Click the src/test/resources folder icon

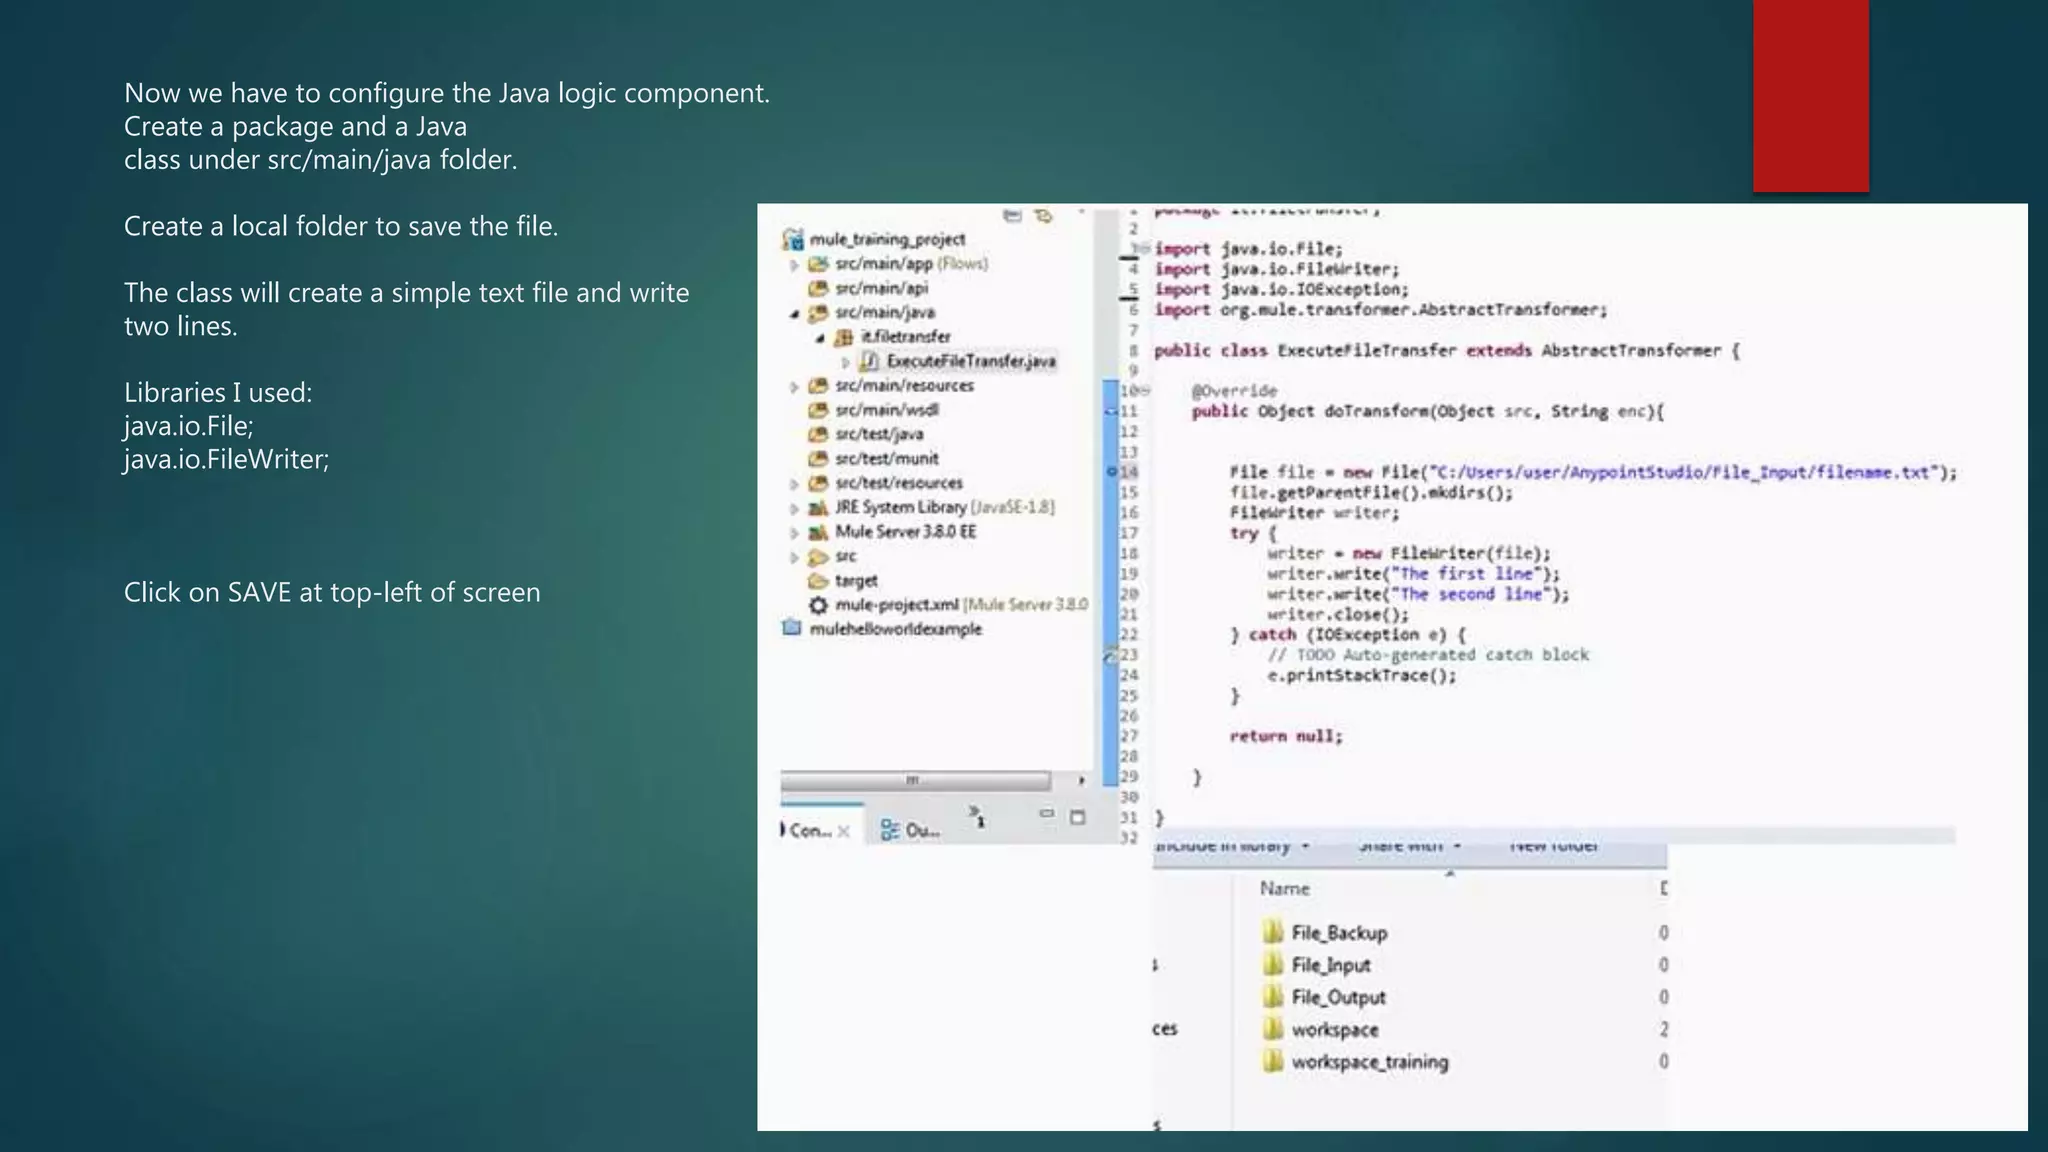818,483
